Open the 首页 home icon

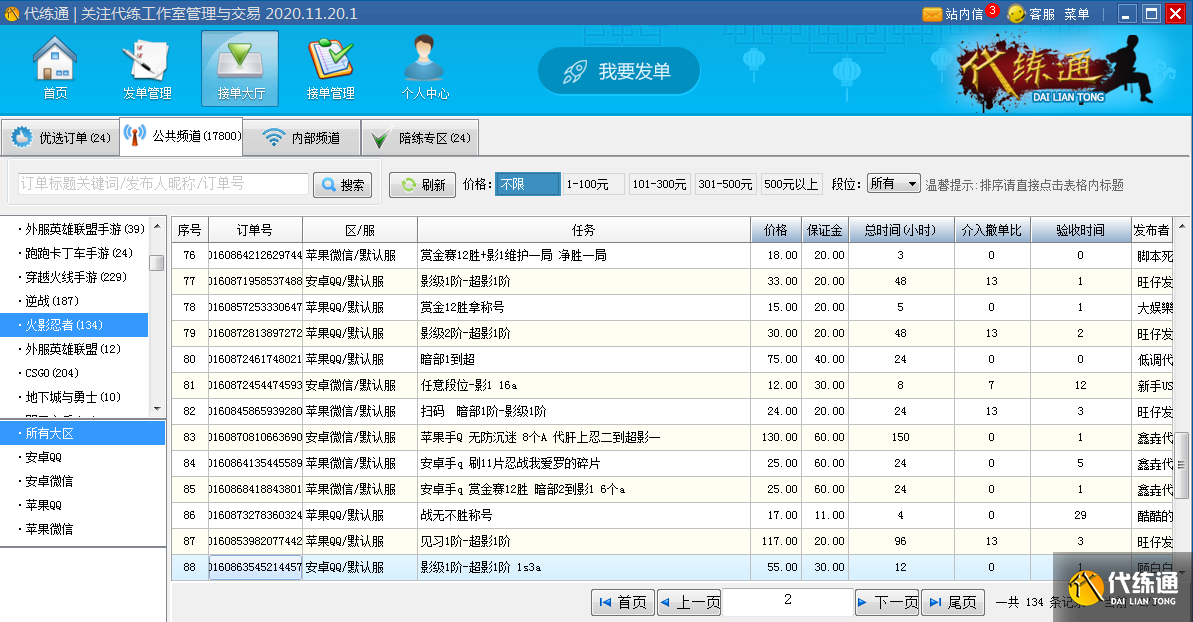55,60
